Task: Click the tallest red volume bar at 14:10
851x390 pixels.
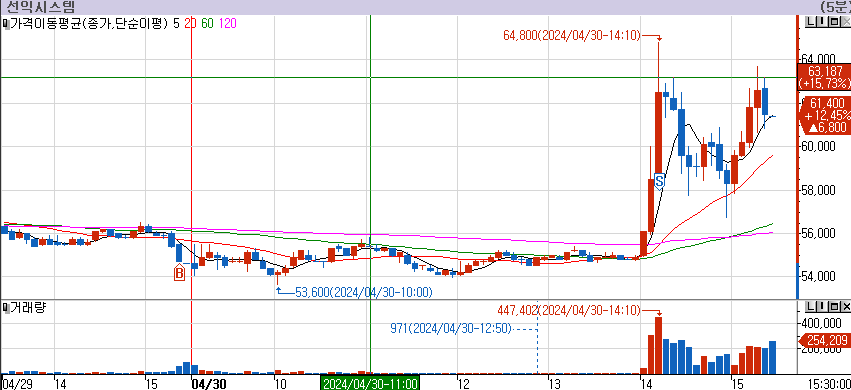Action: tap(658, 346)
